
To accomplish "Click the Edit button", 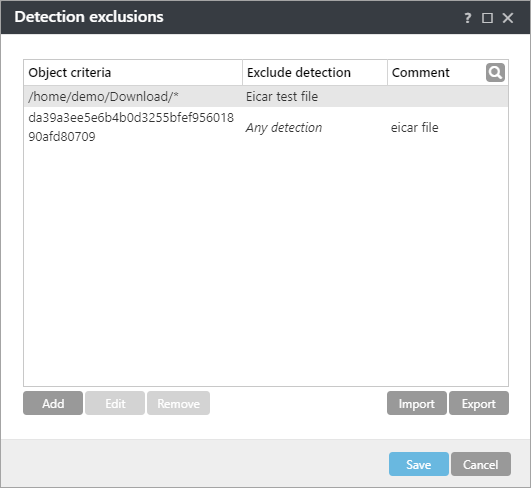I will point(115,403).
